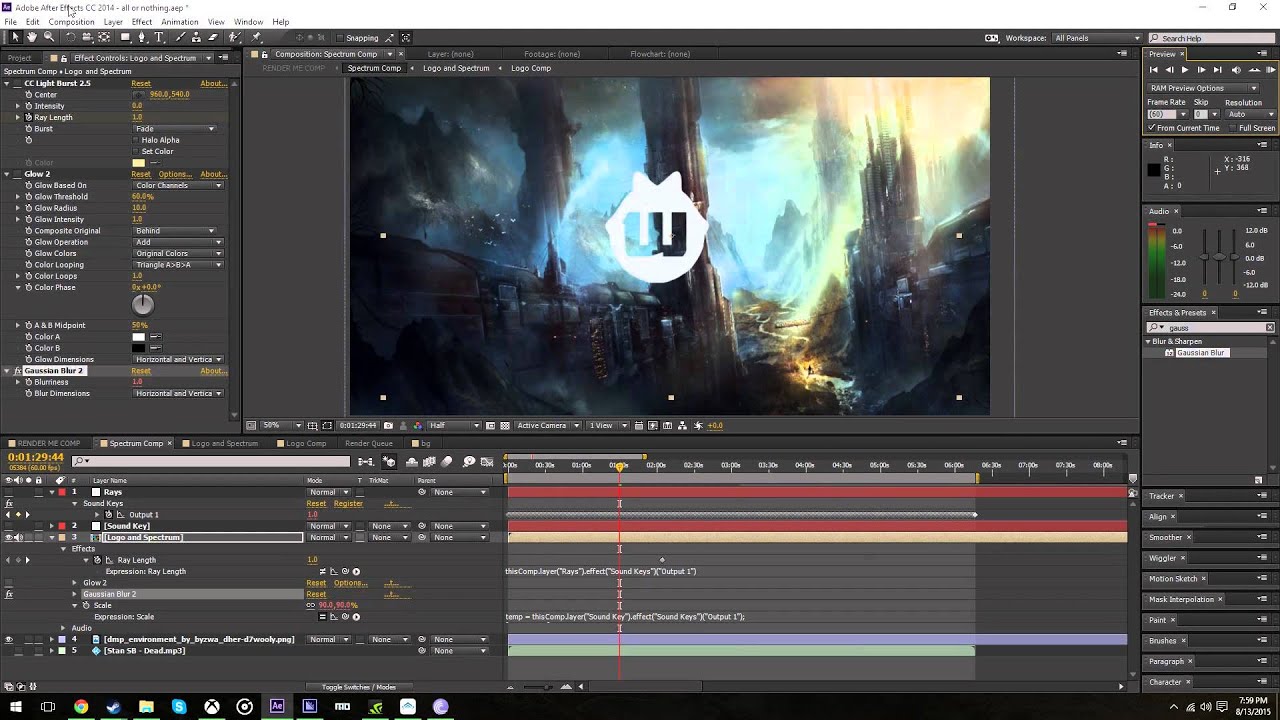
Task: Switch to RENDER ME COMP timeline tab
Action: click(48, 443)
